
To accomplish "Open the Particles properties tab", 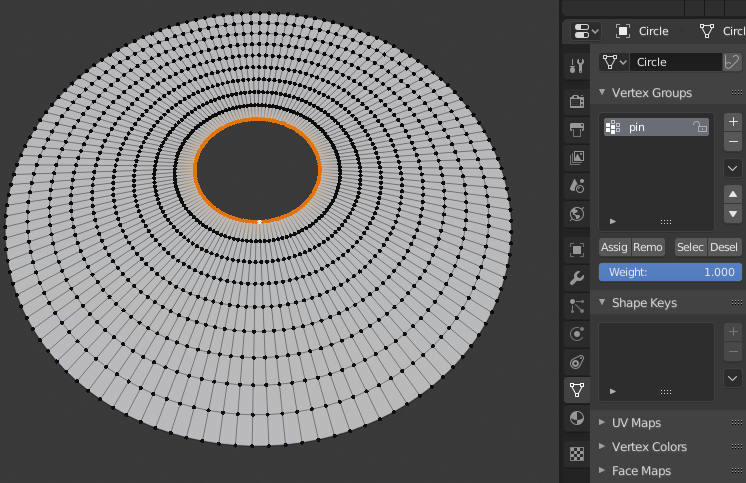I will pos(577,306).
